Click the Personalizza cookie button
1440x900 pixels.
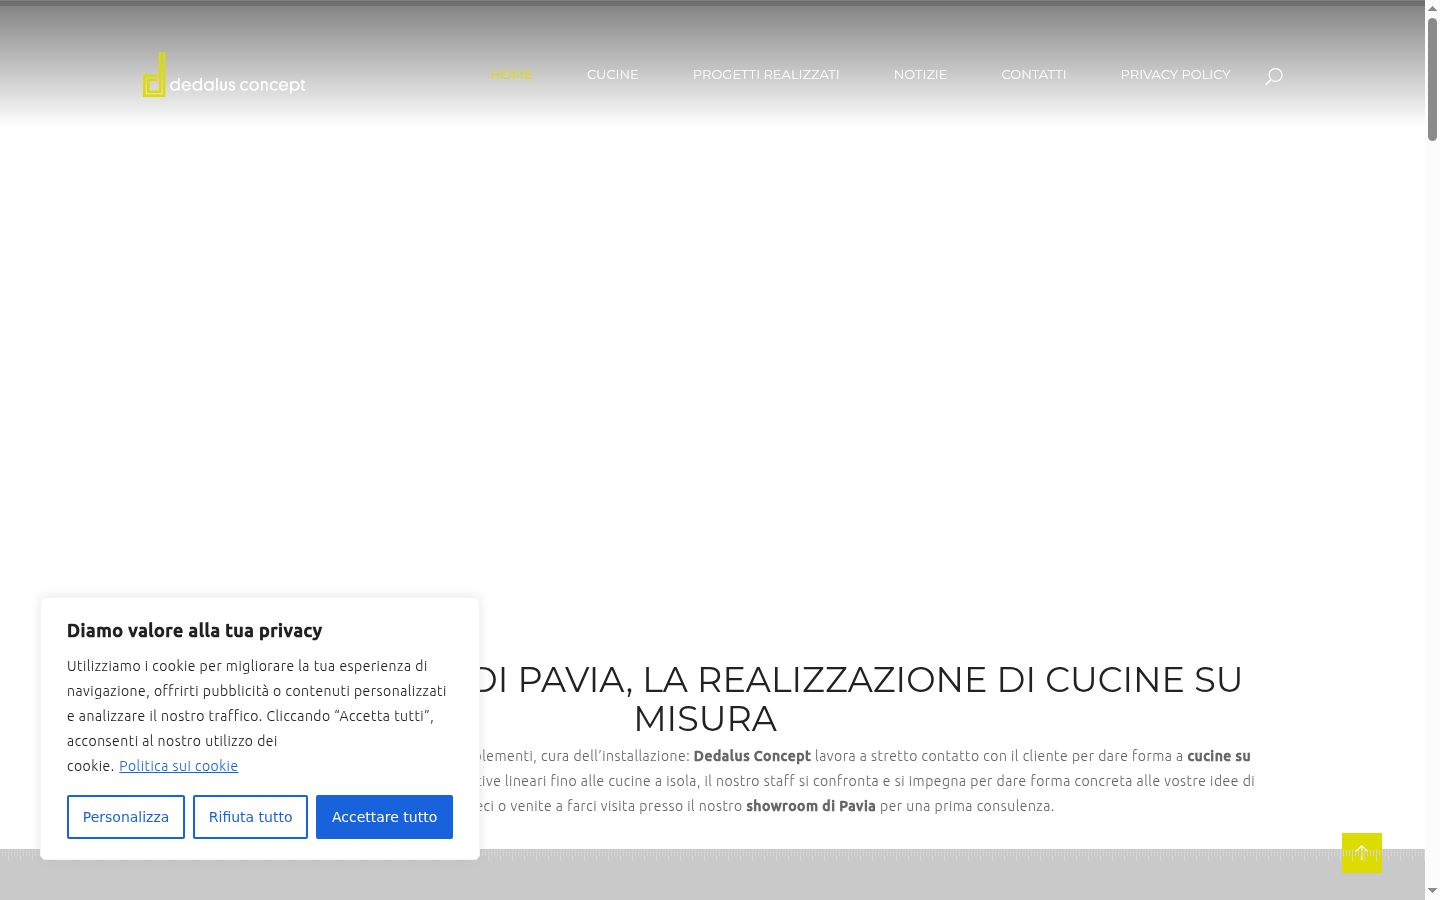[126, 817]
